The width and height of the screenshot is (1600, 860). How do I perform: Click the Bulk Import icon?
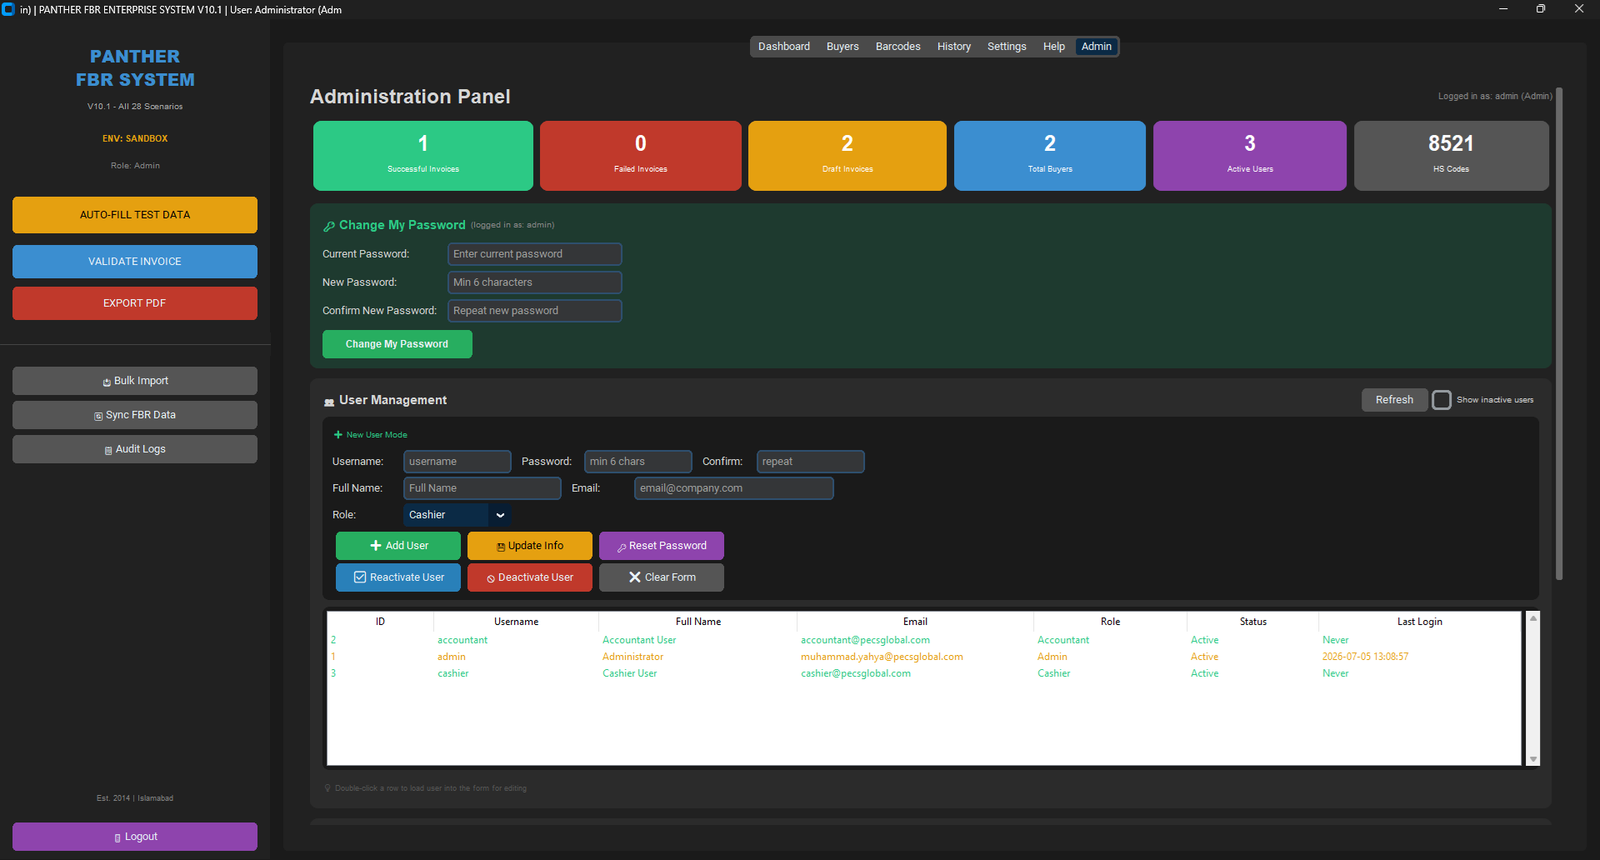pos(107,382)
